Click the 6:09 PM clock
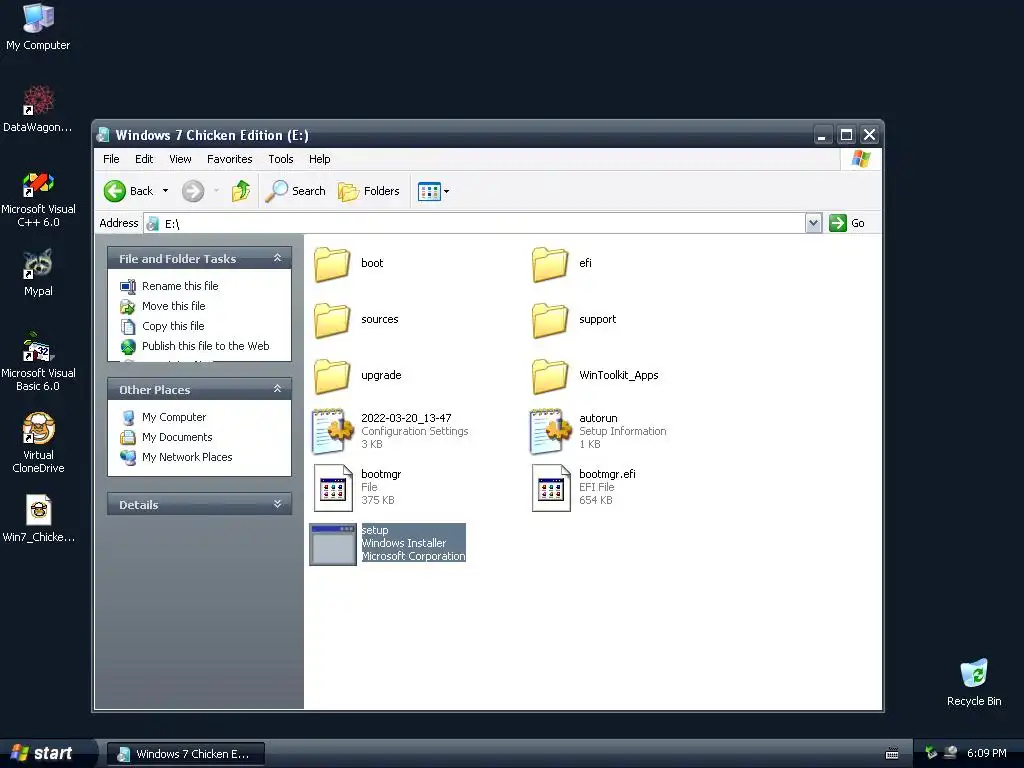This screenshot has width=1024, height=768. pyautogui.click(x=987, y=753)
